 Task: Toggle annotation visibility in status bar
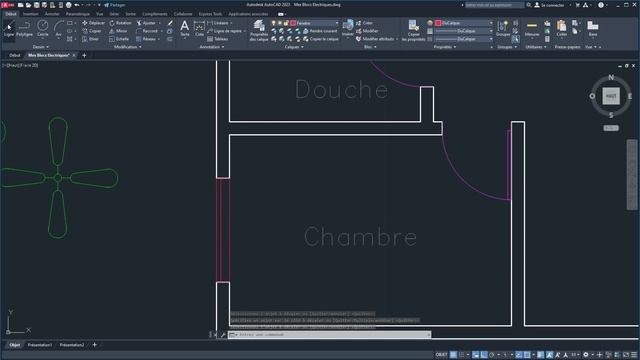coord(550,355)
